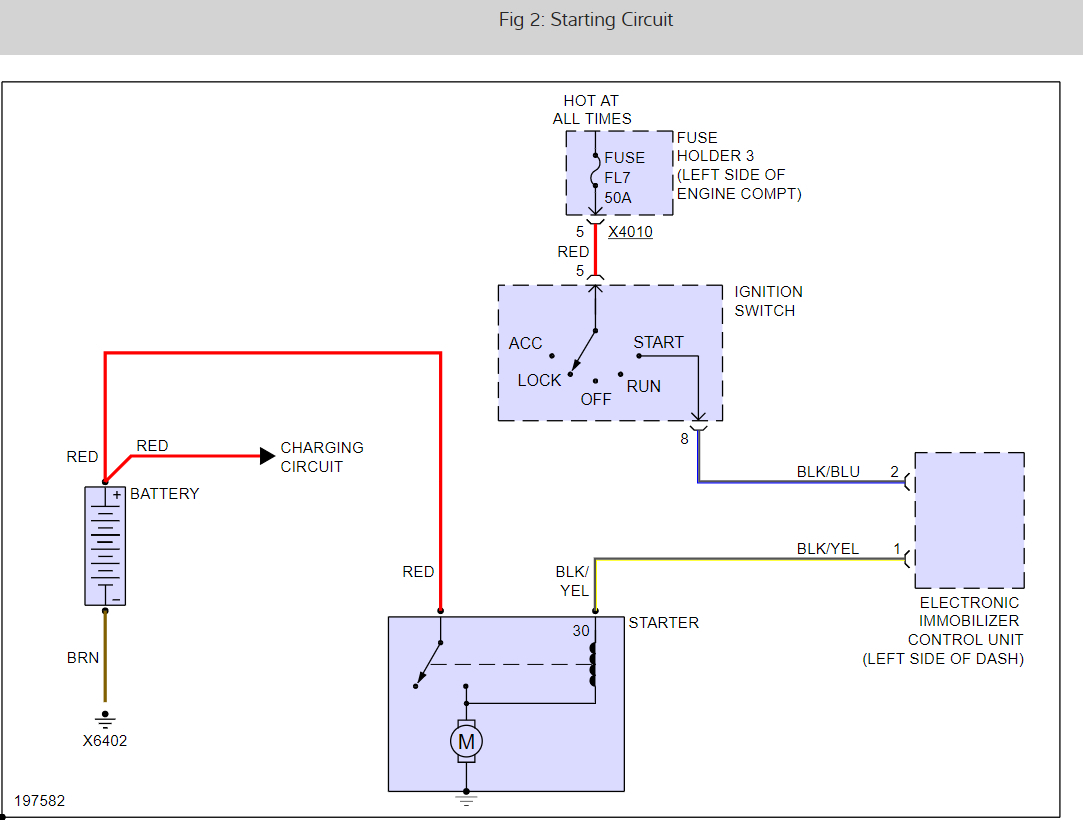Open the X4010 connector link
The width and height of the screenshot is (1083, 828).
click(629, 231)
